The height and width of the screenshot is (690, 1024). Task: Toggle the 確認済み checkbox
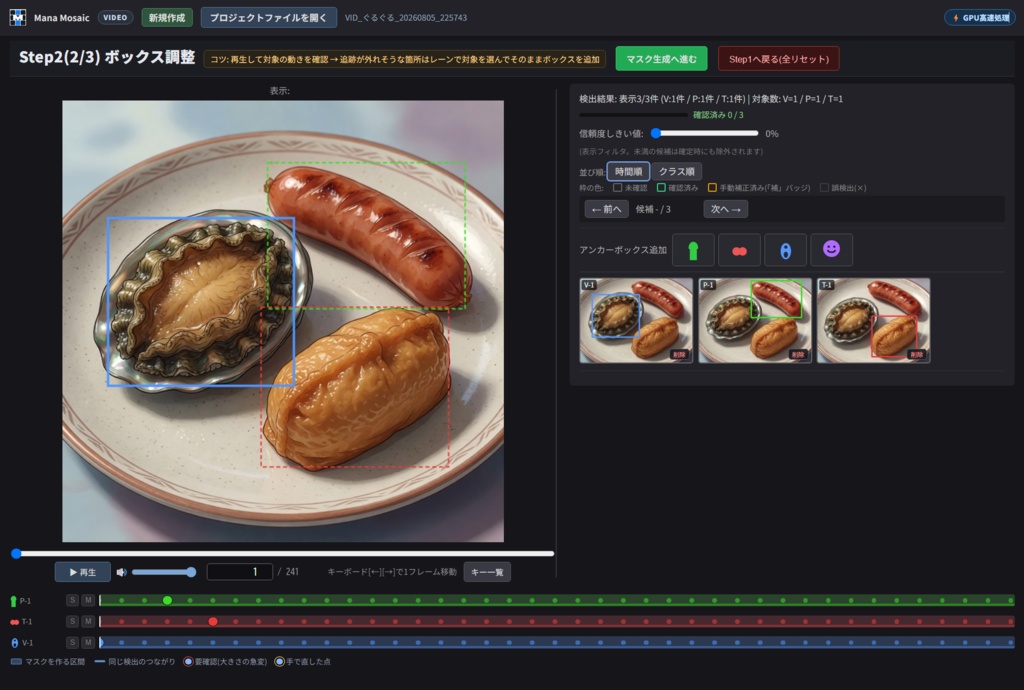tap(661, 187)
